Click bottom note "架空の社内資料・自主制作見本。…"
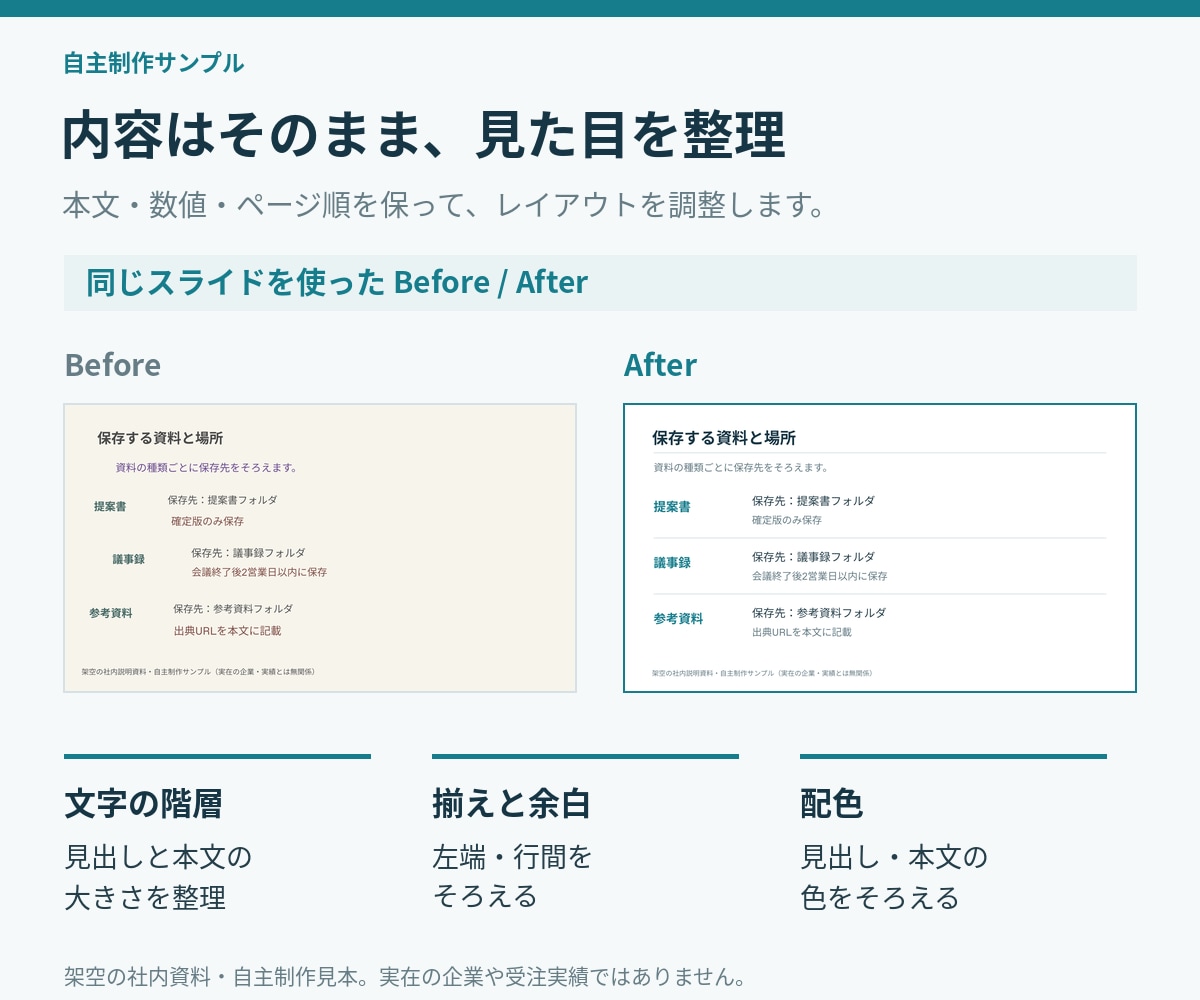 (x=405, y=977)
